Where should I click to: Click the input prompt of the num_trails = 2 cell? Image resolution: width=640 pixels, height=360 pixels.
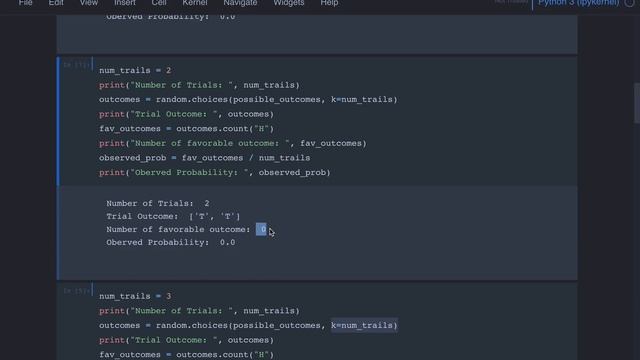pos(76,65)
